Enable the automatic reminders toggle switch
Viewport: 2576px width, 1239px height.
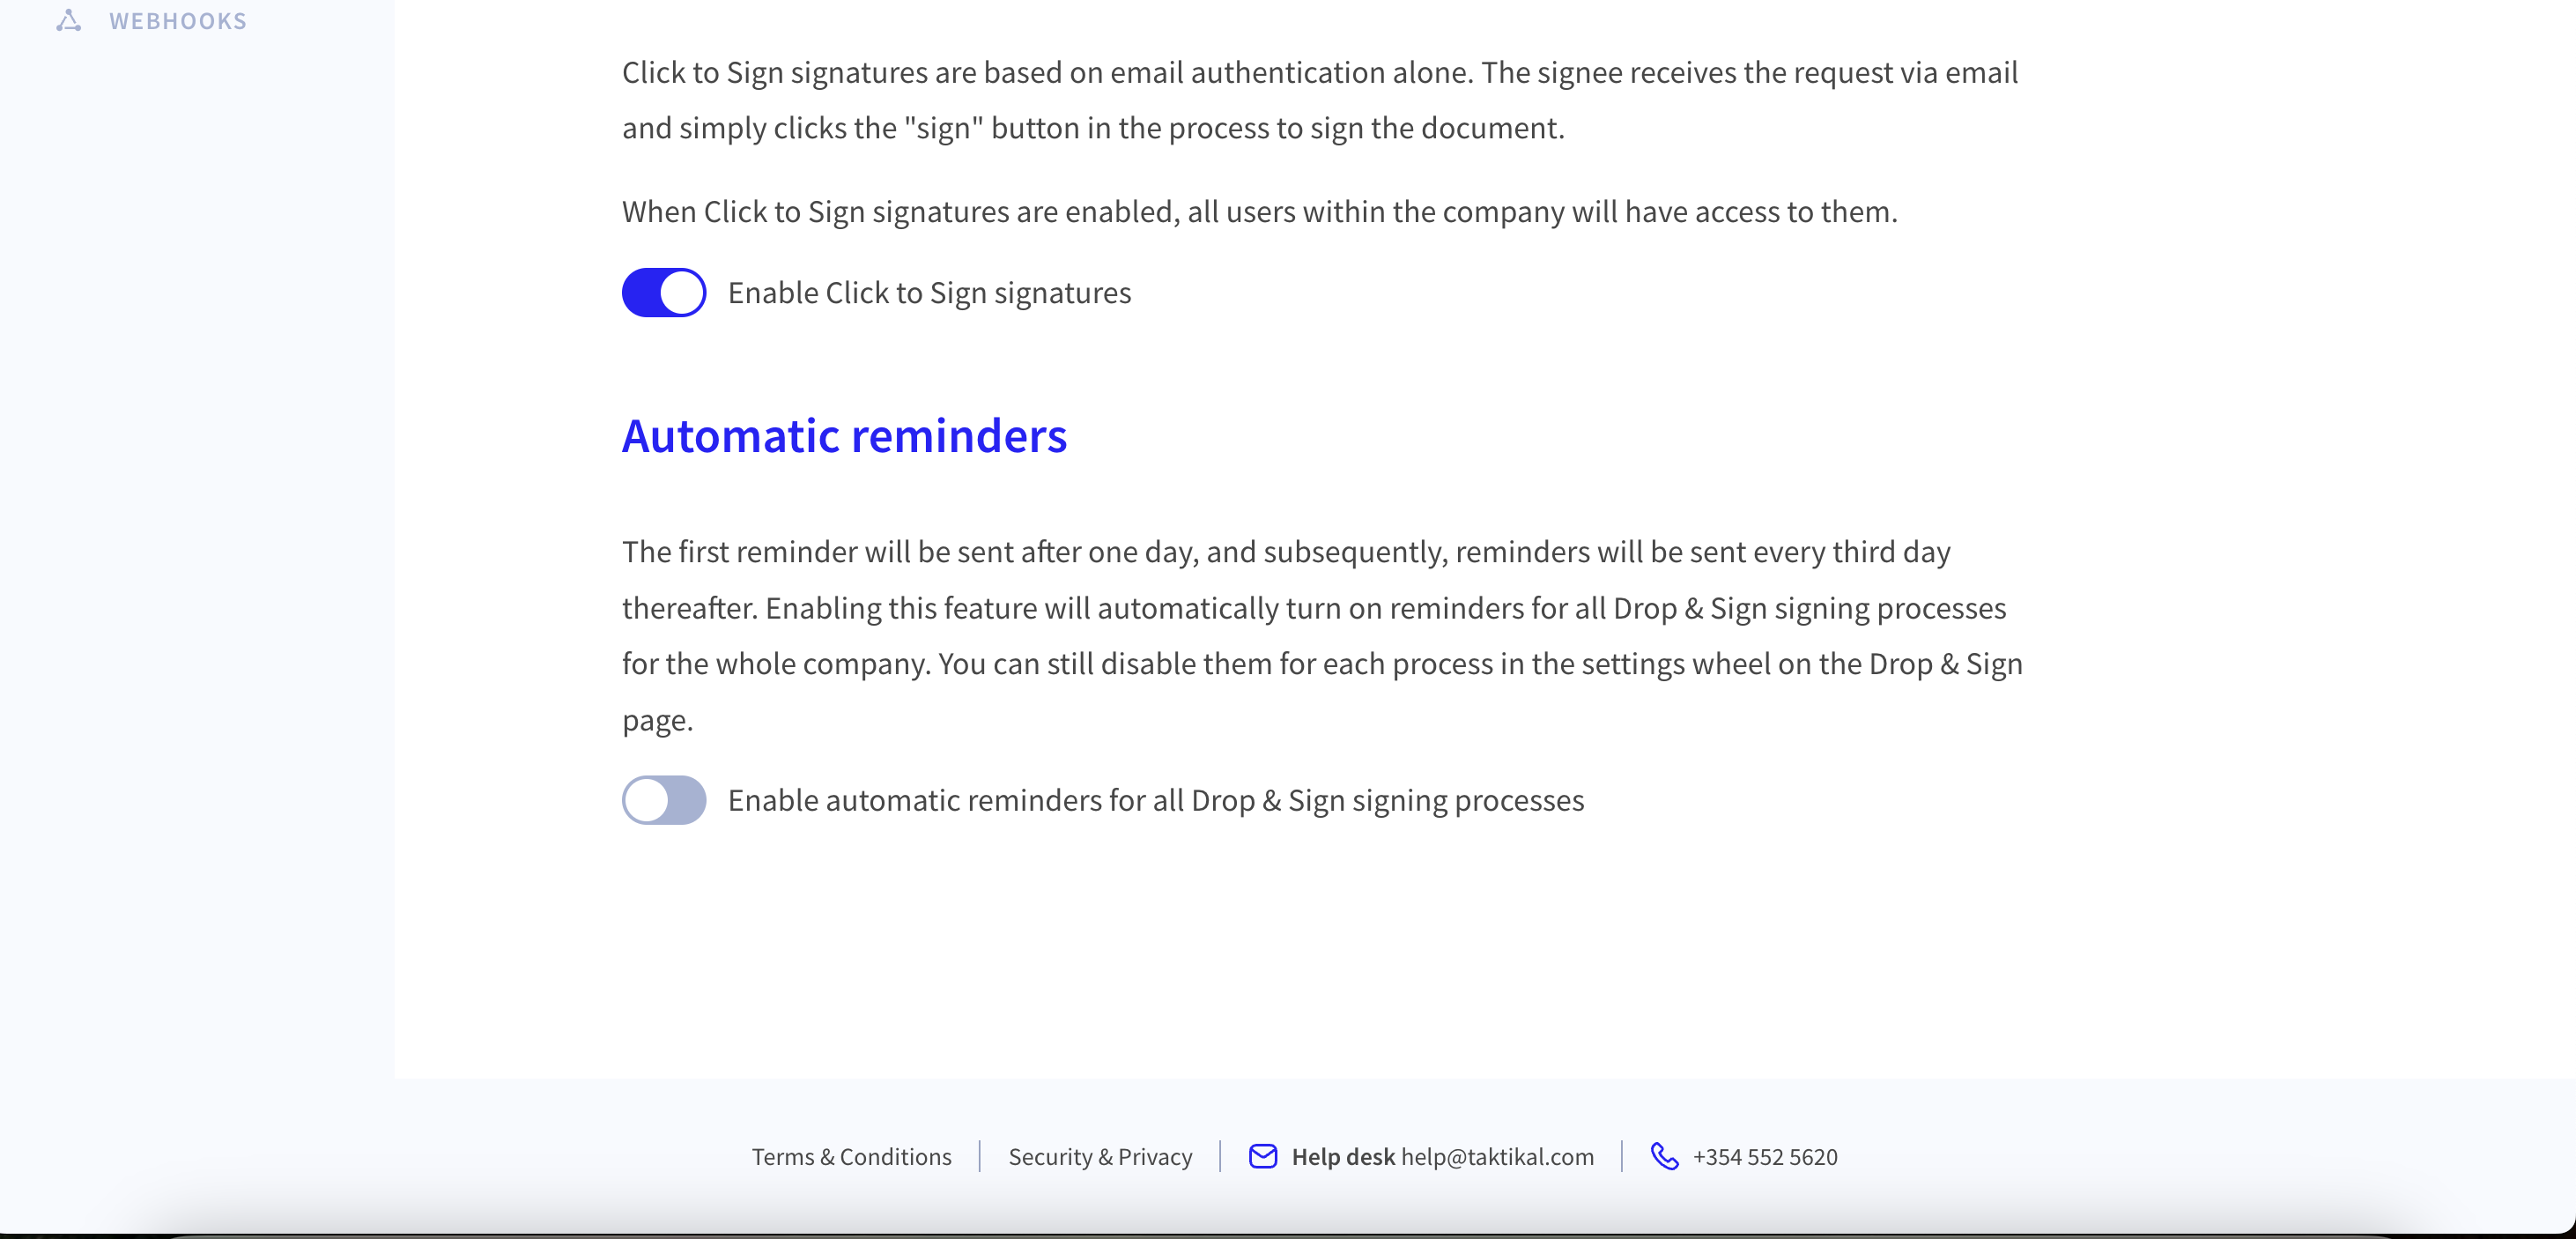pos(664,800)
